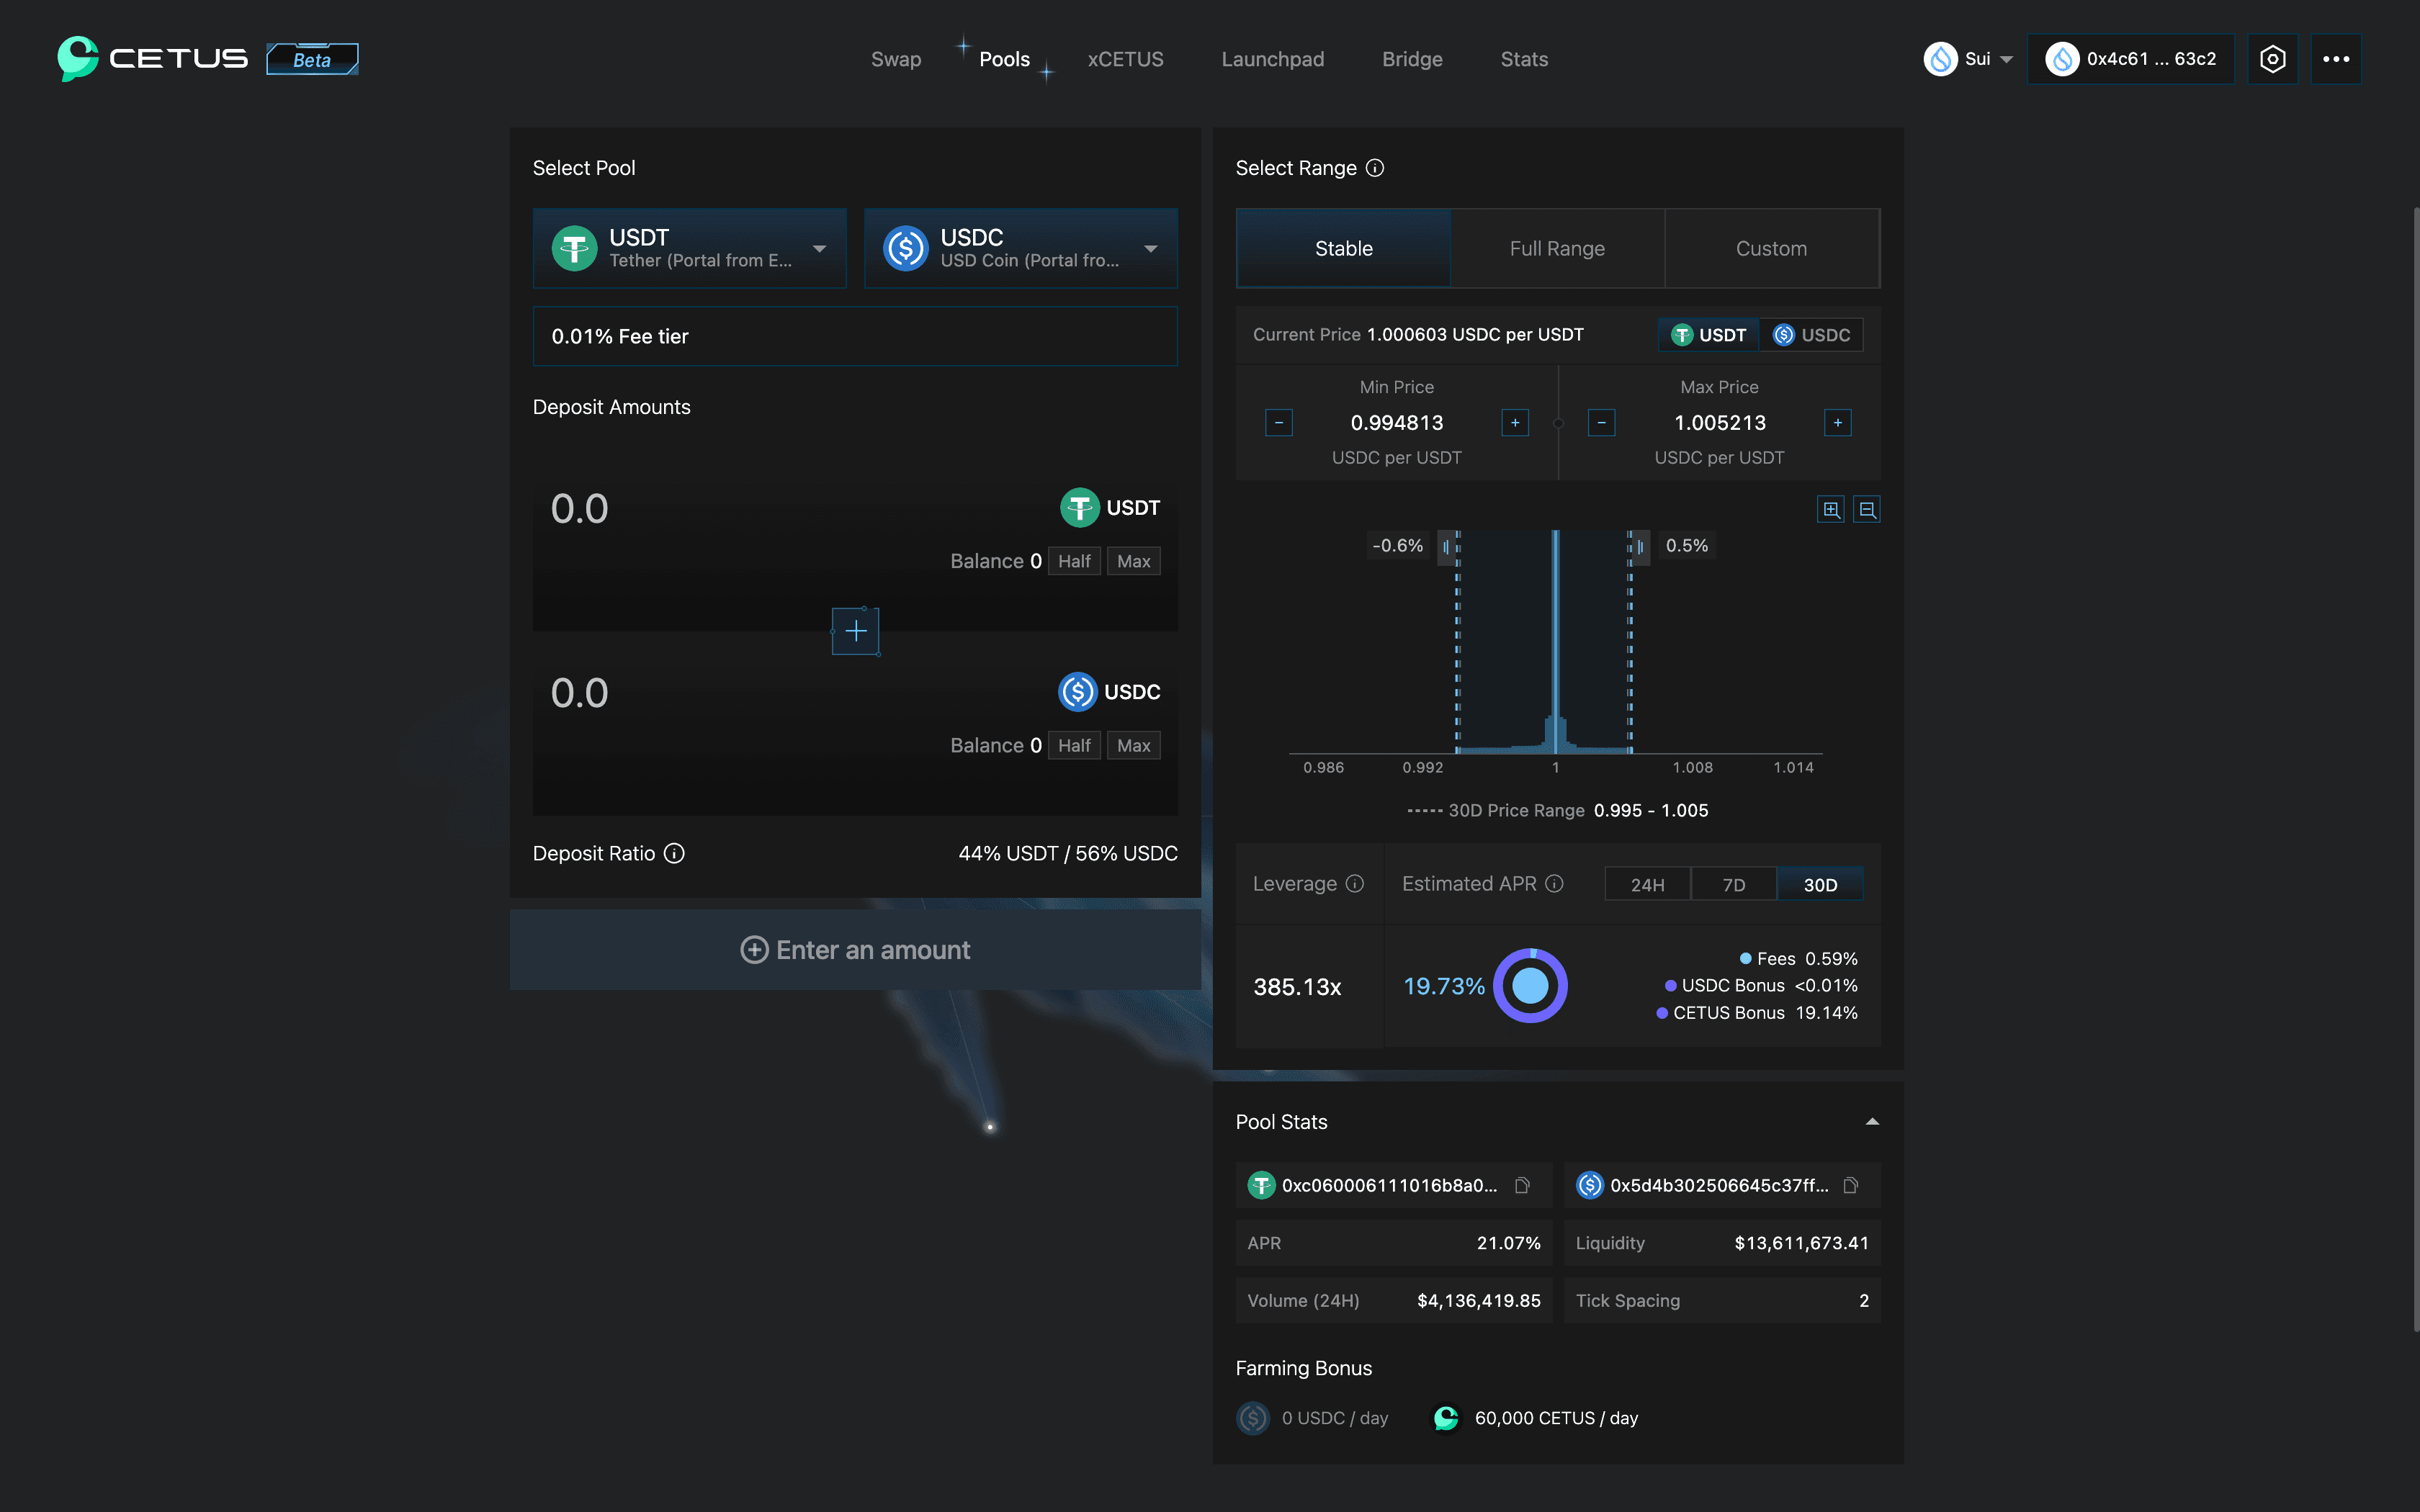Image resolution: width=2420 pixels, height=1512 pixels.
Task: Go to the Swap page
Action: [x=896, y=59]
